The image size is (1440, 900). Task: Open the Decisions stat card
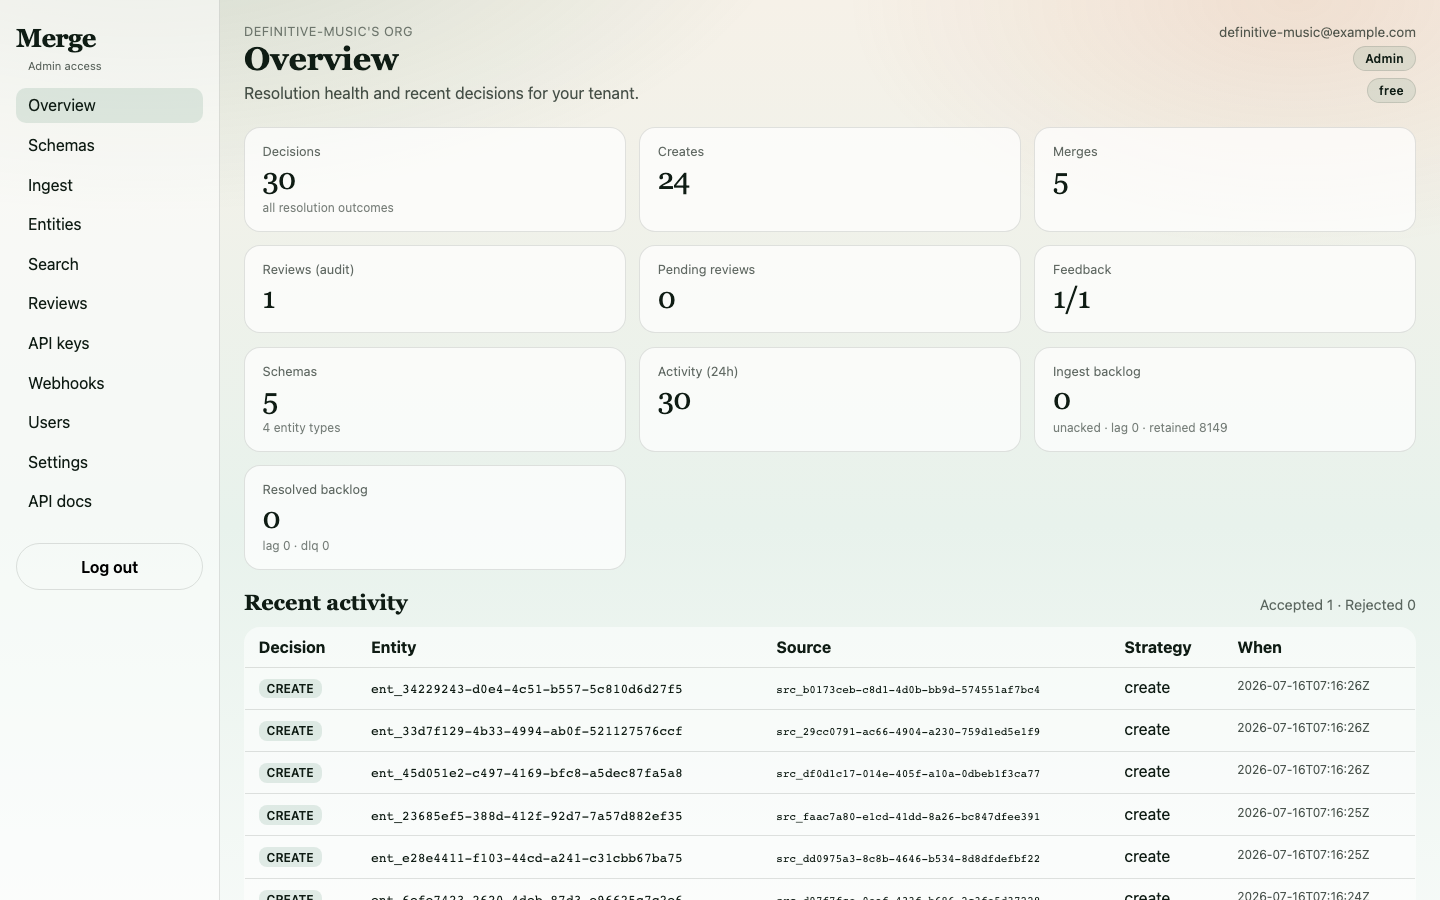tap(435, 180)
